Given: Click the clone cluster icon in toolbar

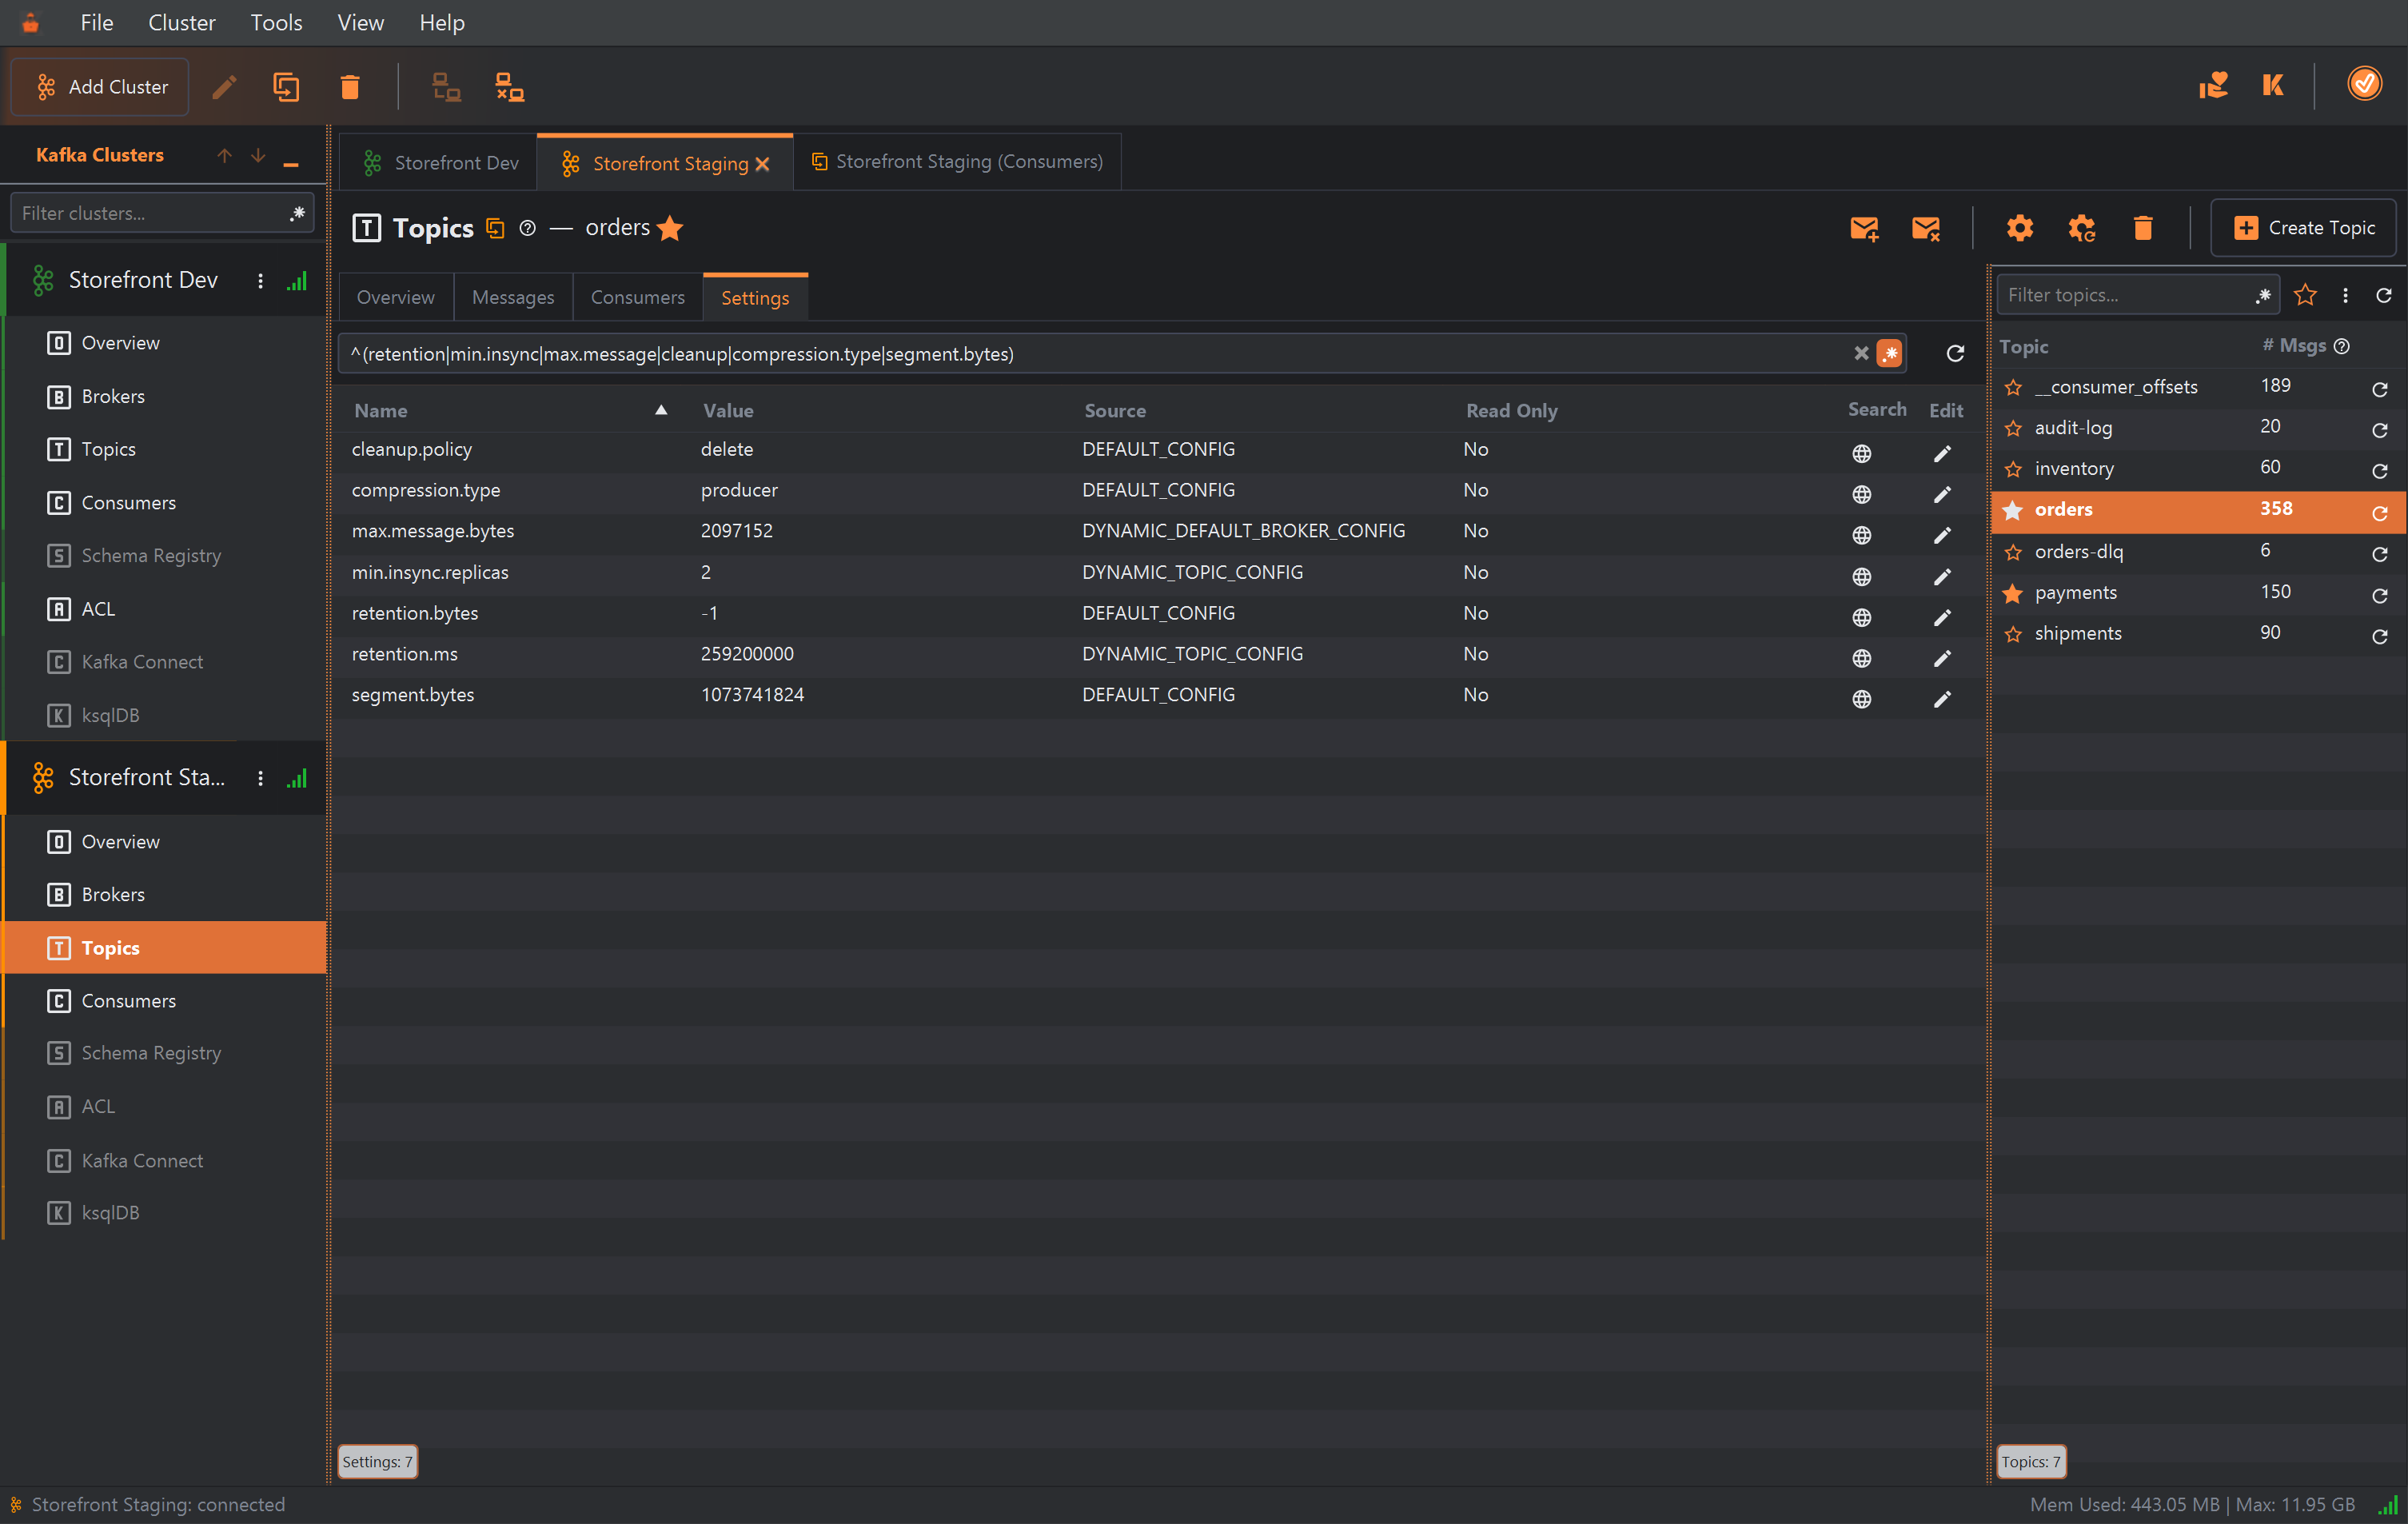Looking at the screenshot, I should pyautogui.click(x=286, y=88).
